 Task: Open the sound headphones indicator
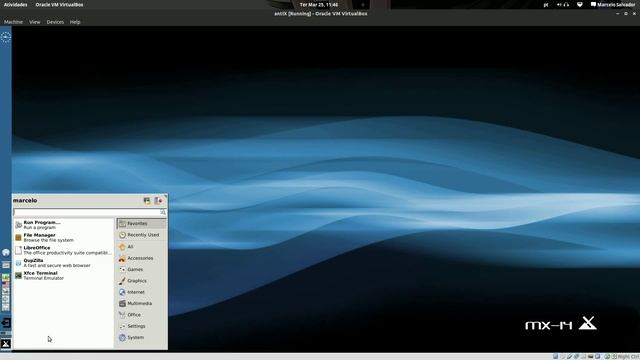click(x=563, y=4)
